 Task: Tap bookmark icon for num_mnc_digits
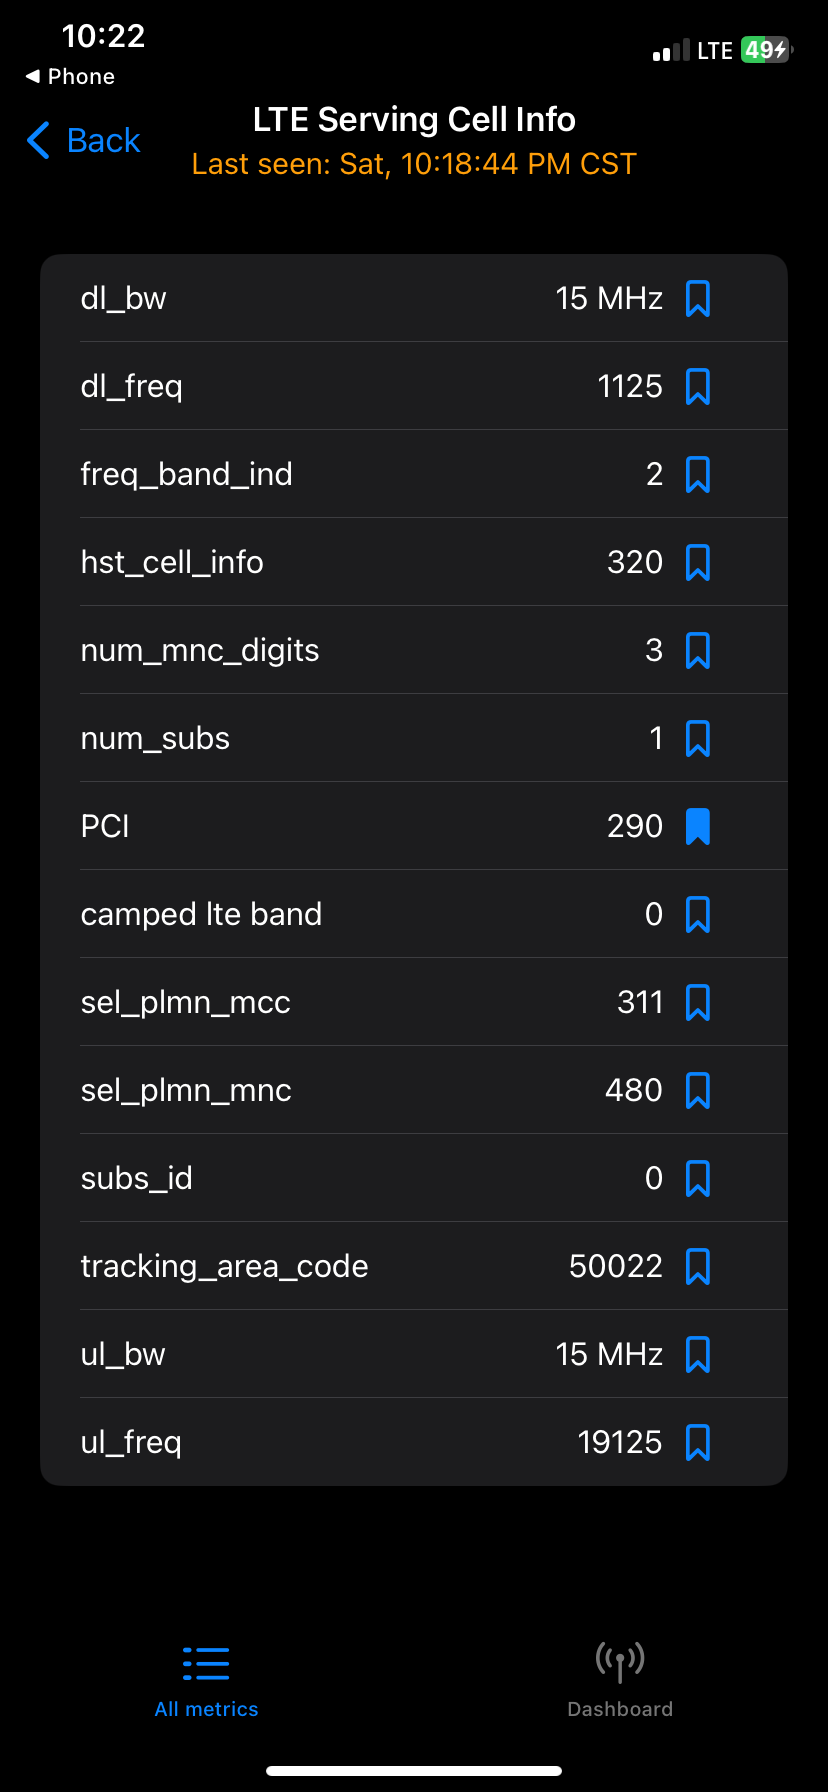697,651
